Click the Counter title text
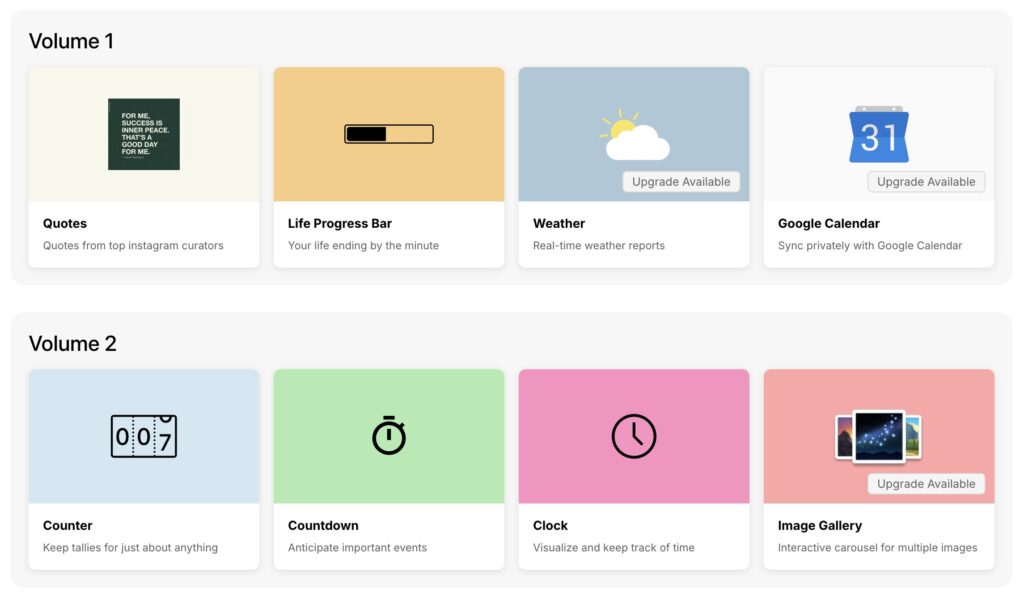Image resolution: width=1024 pixels, height=597 pixels. coord(68,525)
